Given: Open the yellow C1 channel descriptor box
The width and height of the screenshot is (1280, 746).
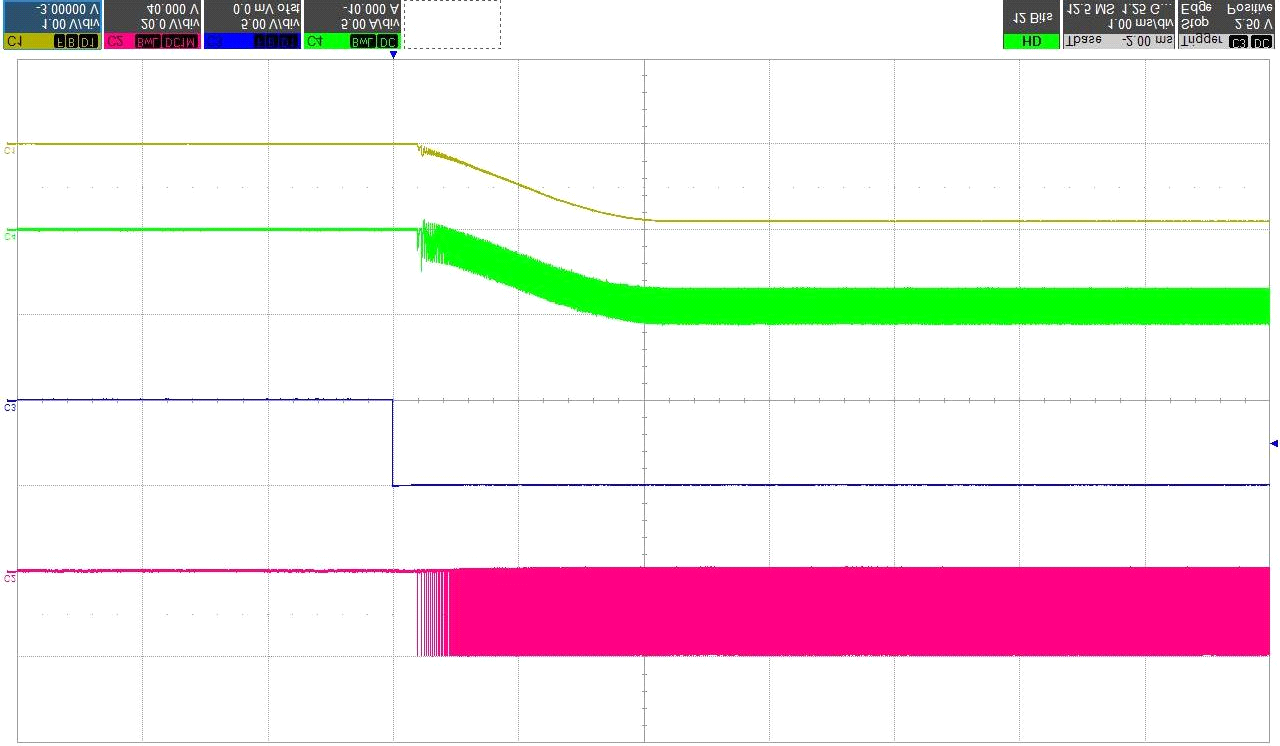Looking at the screenshot, I should [x=52, y=25].
